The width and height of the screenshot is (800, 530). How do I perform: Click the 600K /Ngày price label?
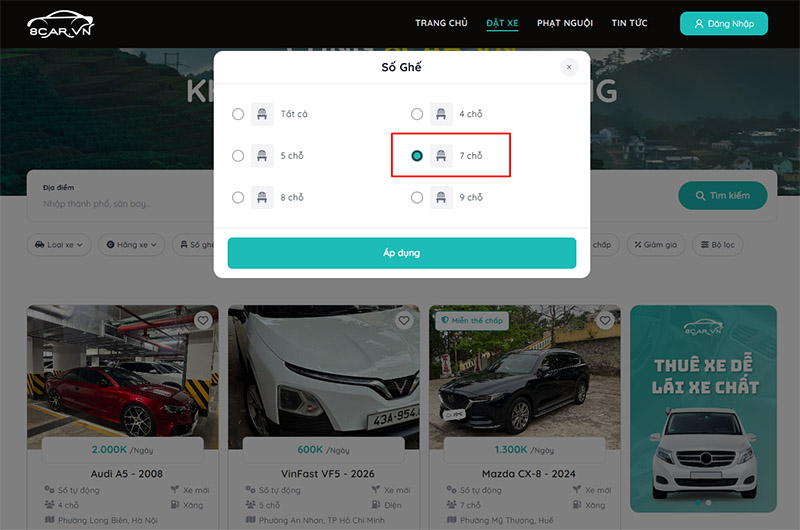click(x=323, y=450)
